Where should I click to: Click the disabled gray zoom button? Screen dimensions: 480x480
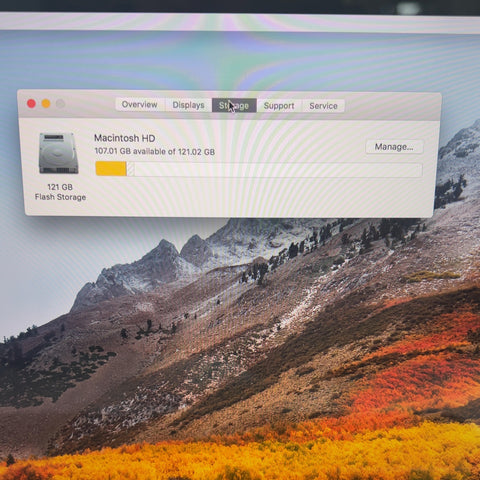click(60, 104)
